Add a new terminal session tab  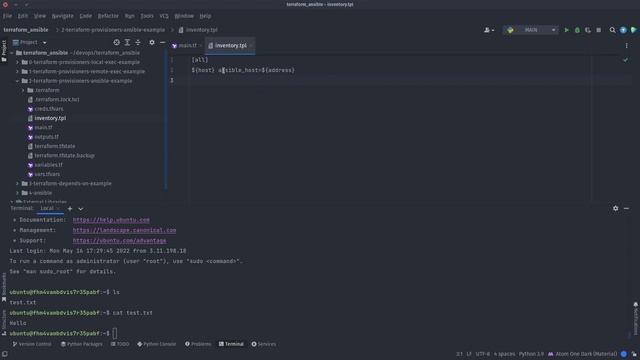[x=70, y=209]
